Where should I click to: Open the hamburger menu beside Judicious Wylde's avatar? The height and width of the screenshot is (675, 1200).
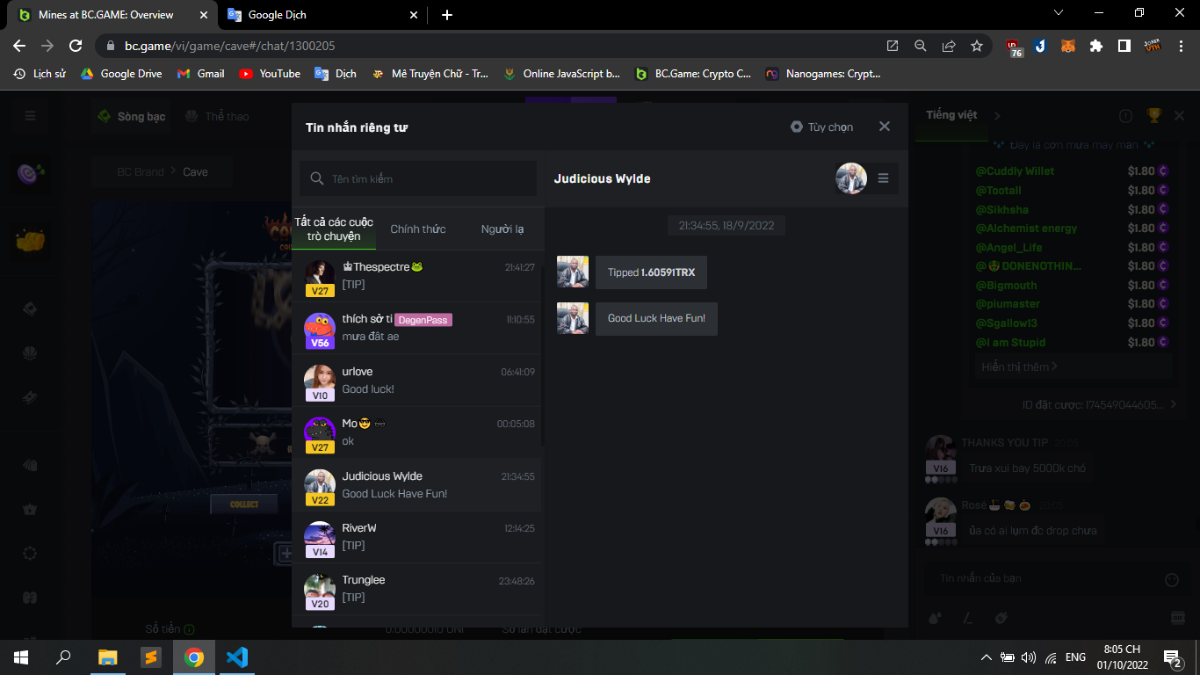click(883, 179)
